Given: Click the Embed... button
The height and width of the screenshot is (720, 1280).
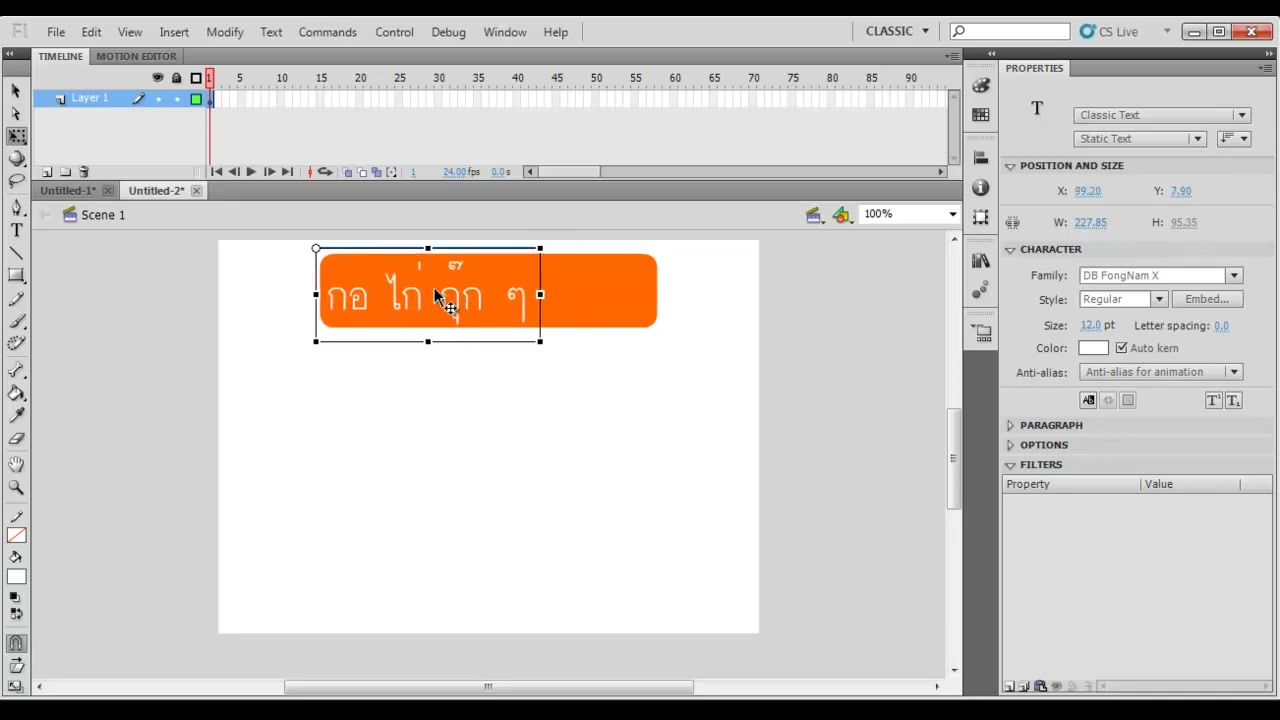Looking at the screenshot, I should coord(1207,299).
